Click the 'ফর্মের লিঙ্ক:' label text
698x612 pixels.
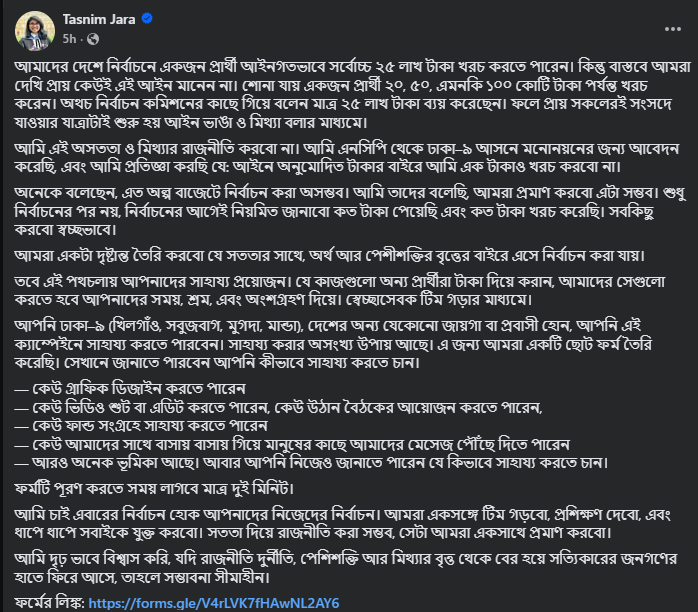pyautogui.click(x=48, y=603)
